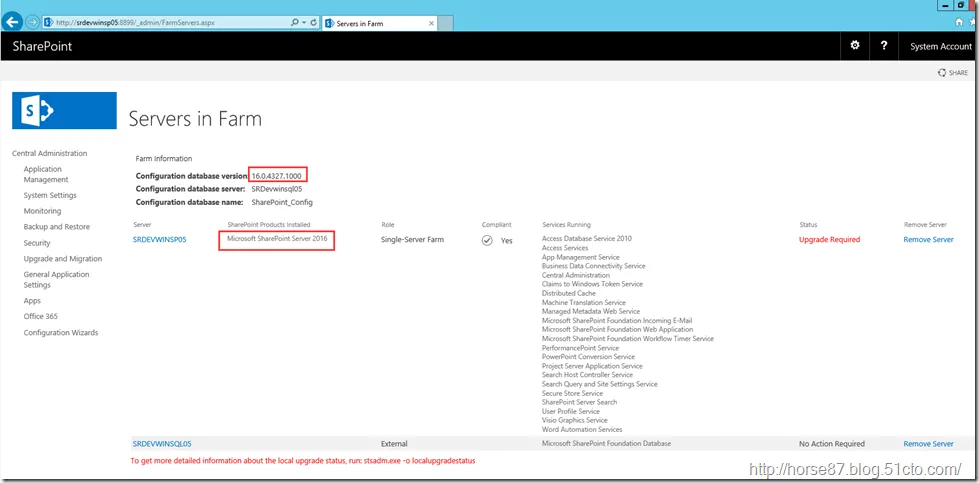The height and width of the screenshot is (483, 979).
Task: Open Central Administration in left navigation
Action: (50, 154)
